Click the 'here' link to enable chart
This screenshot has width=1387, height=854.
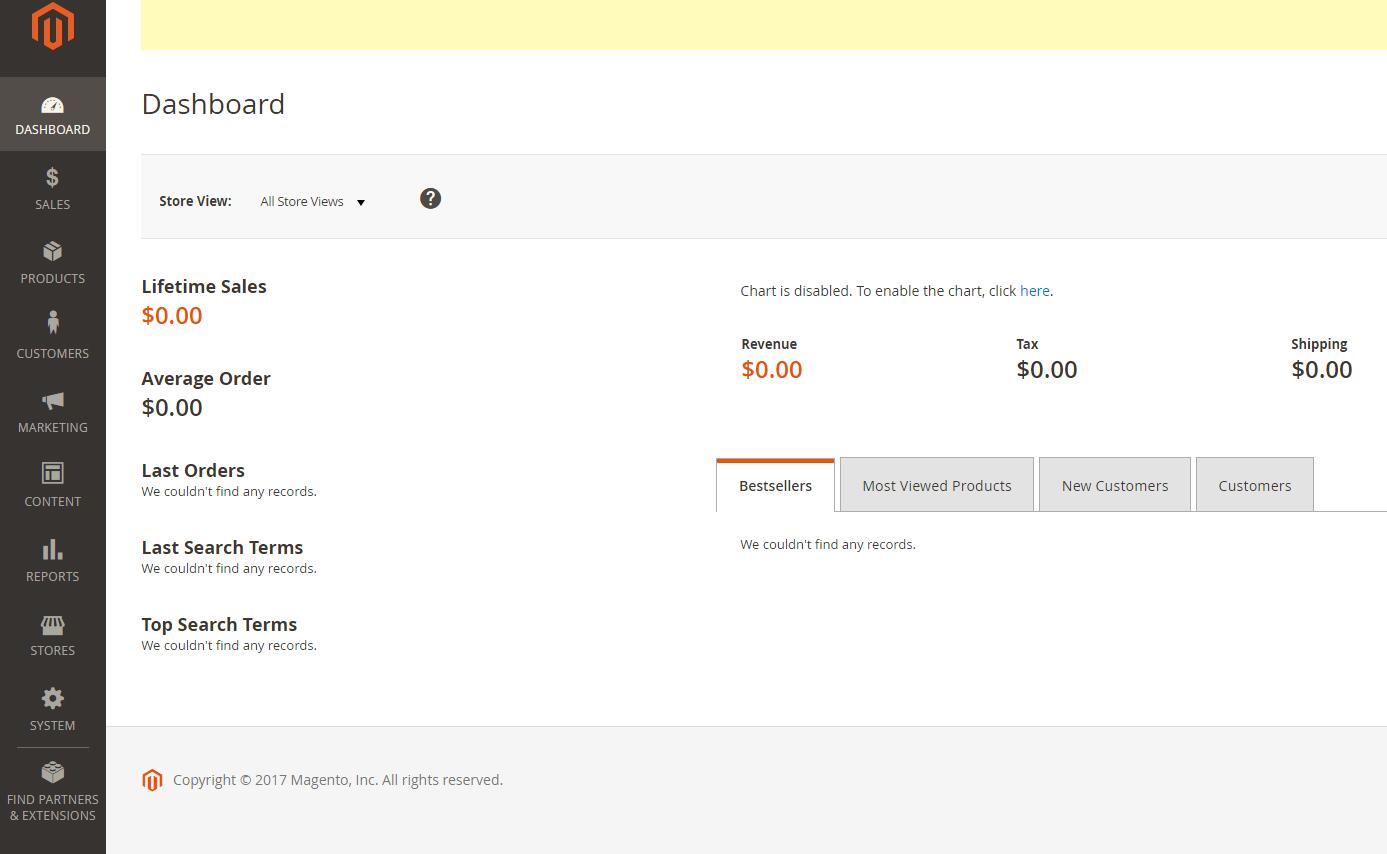coord(1035,291)
